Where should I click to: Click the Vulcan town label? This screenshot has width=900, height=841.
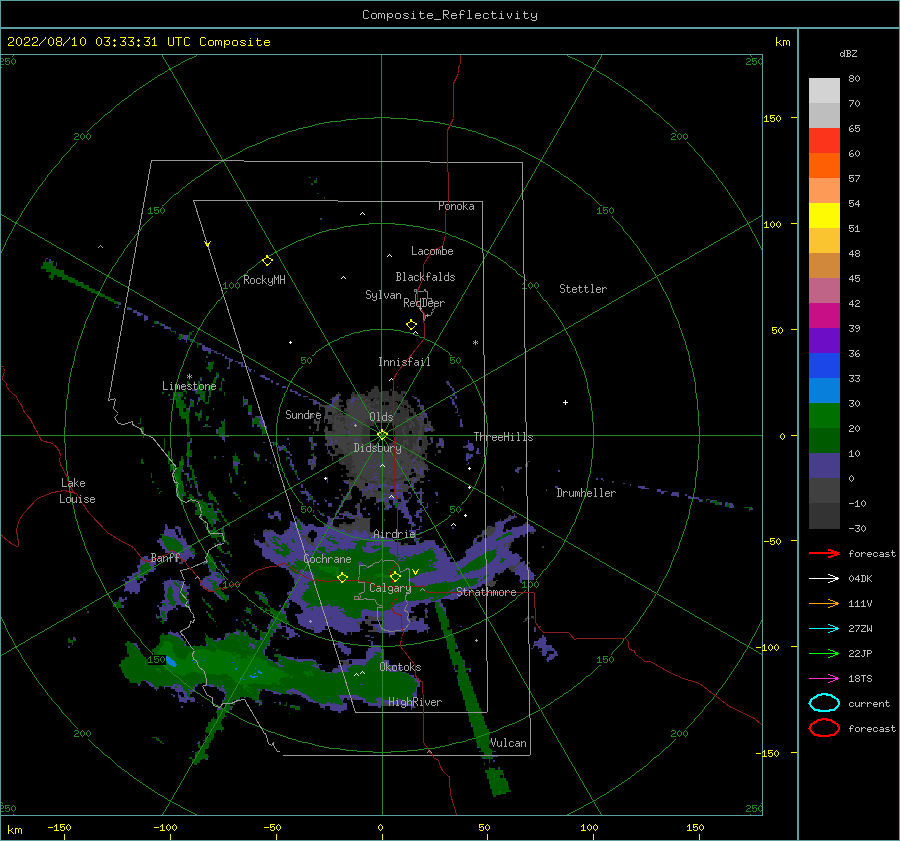tap(508, 743)
